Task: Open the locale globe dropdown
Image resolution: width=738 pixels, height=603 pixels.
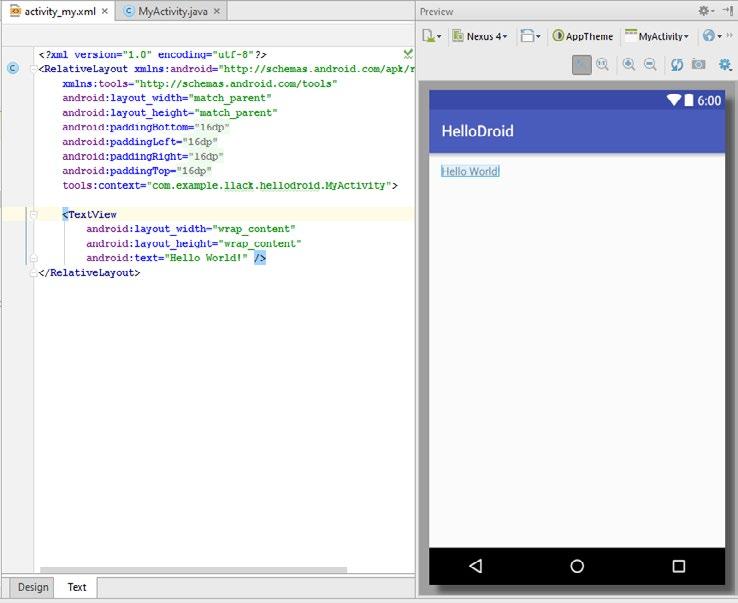Action: (x=711, y=36)
